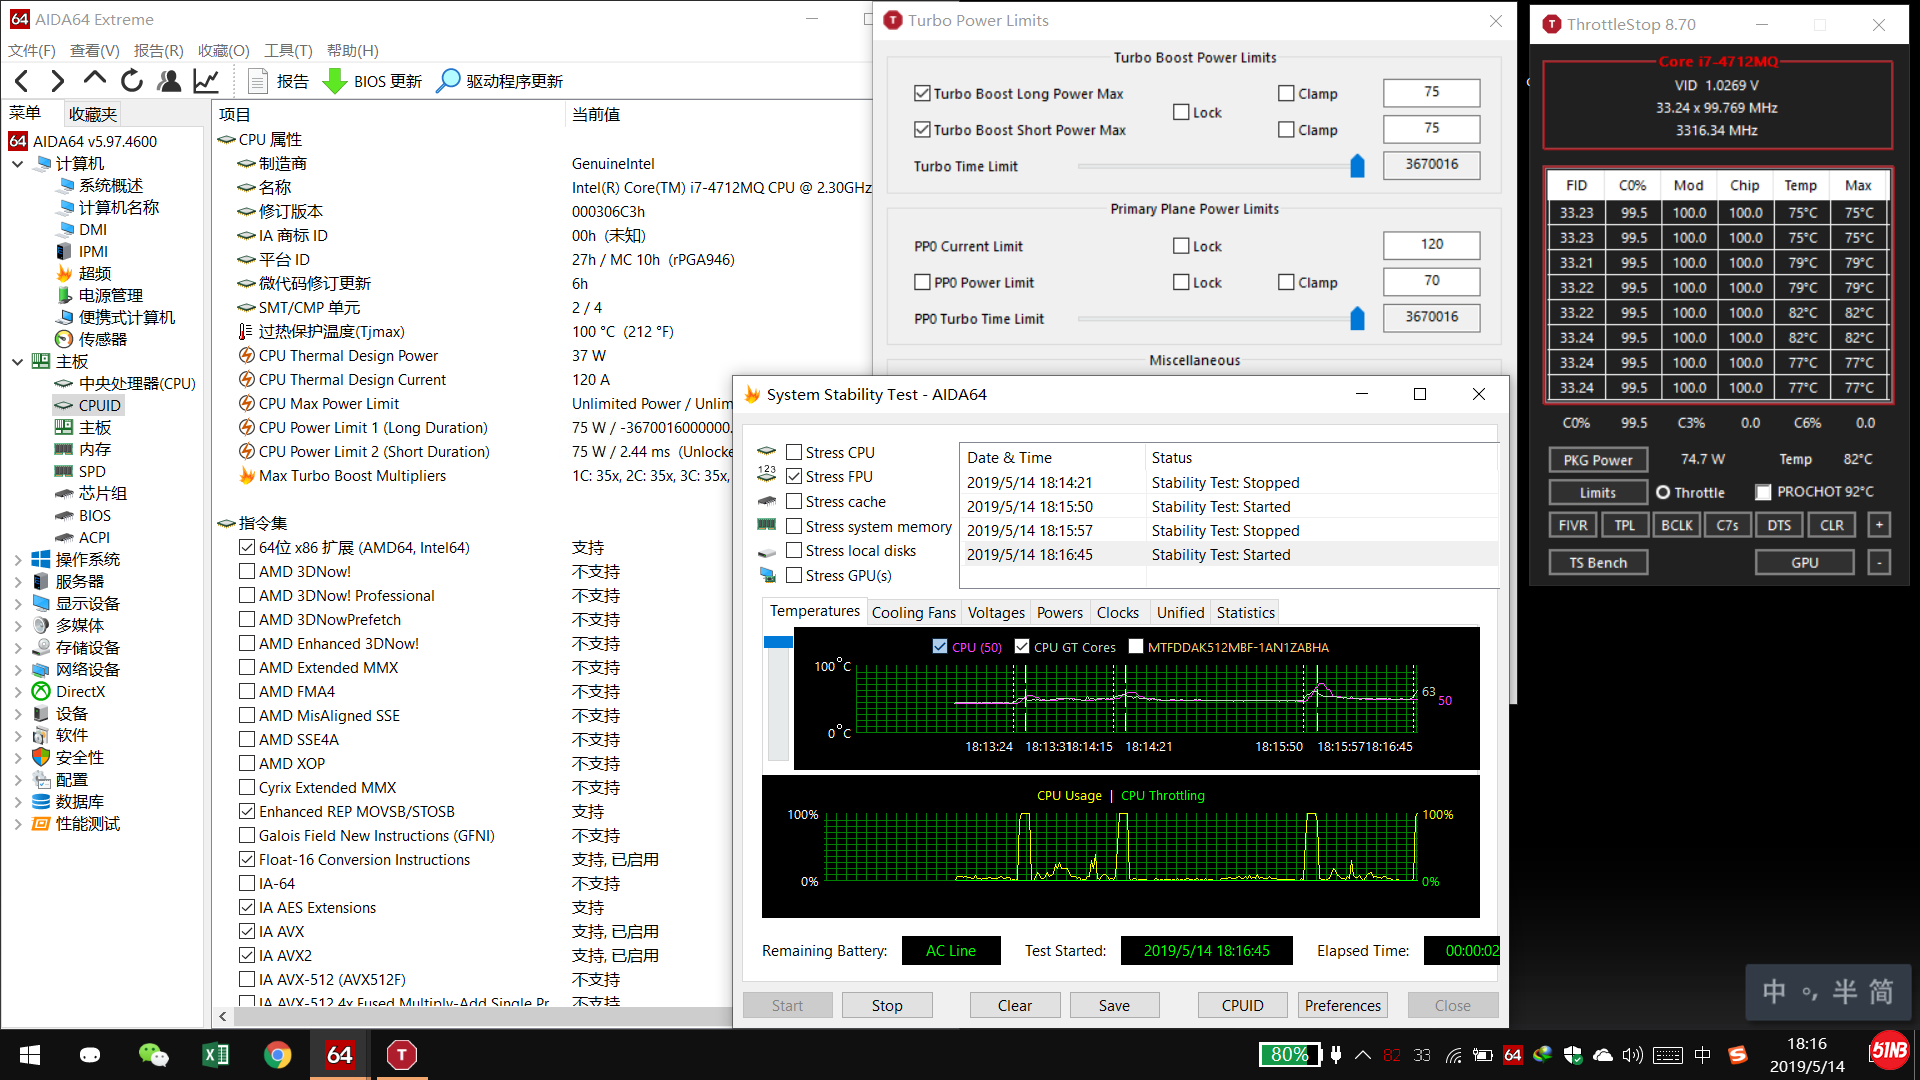This screenshot has height=1080, width=1920.
Task: Expand the DirectX tree node
Action: pos(18,691)
